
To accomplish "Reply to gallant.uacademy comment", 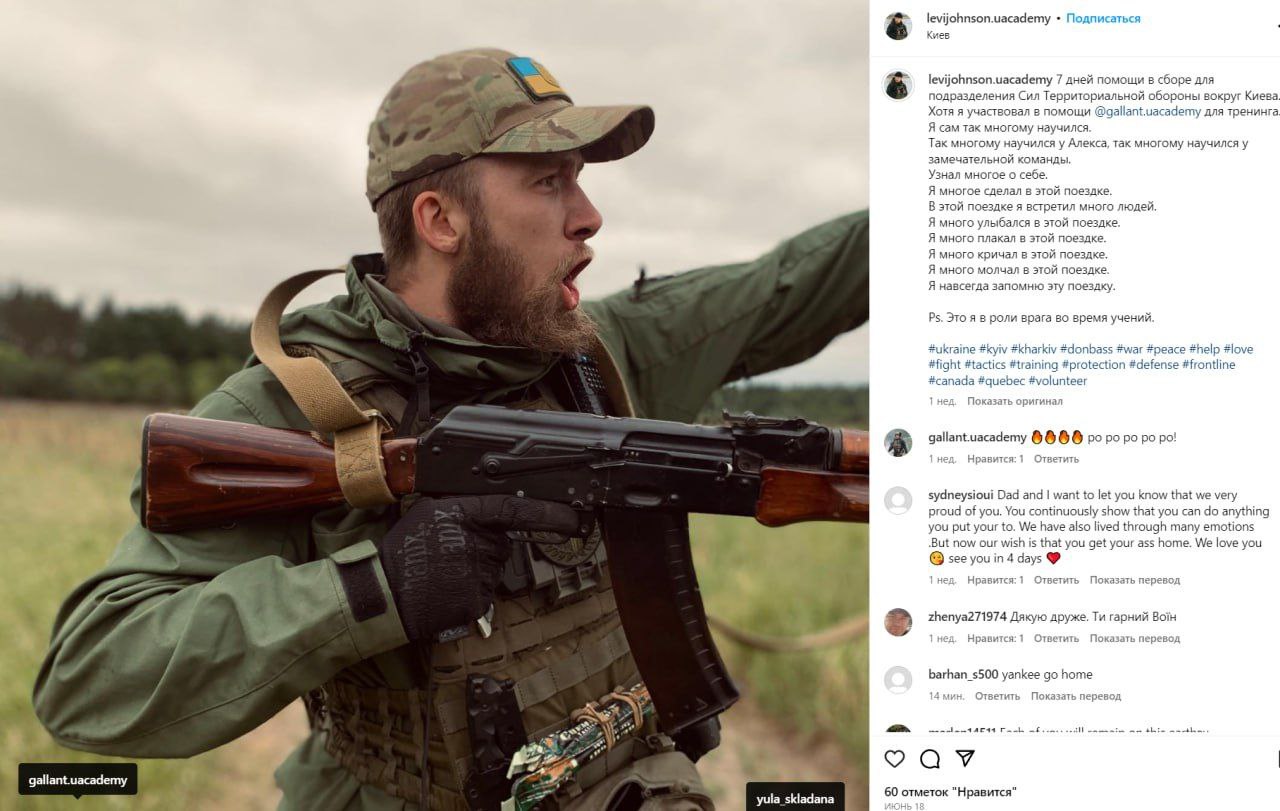I will (x=1056, y=459).
